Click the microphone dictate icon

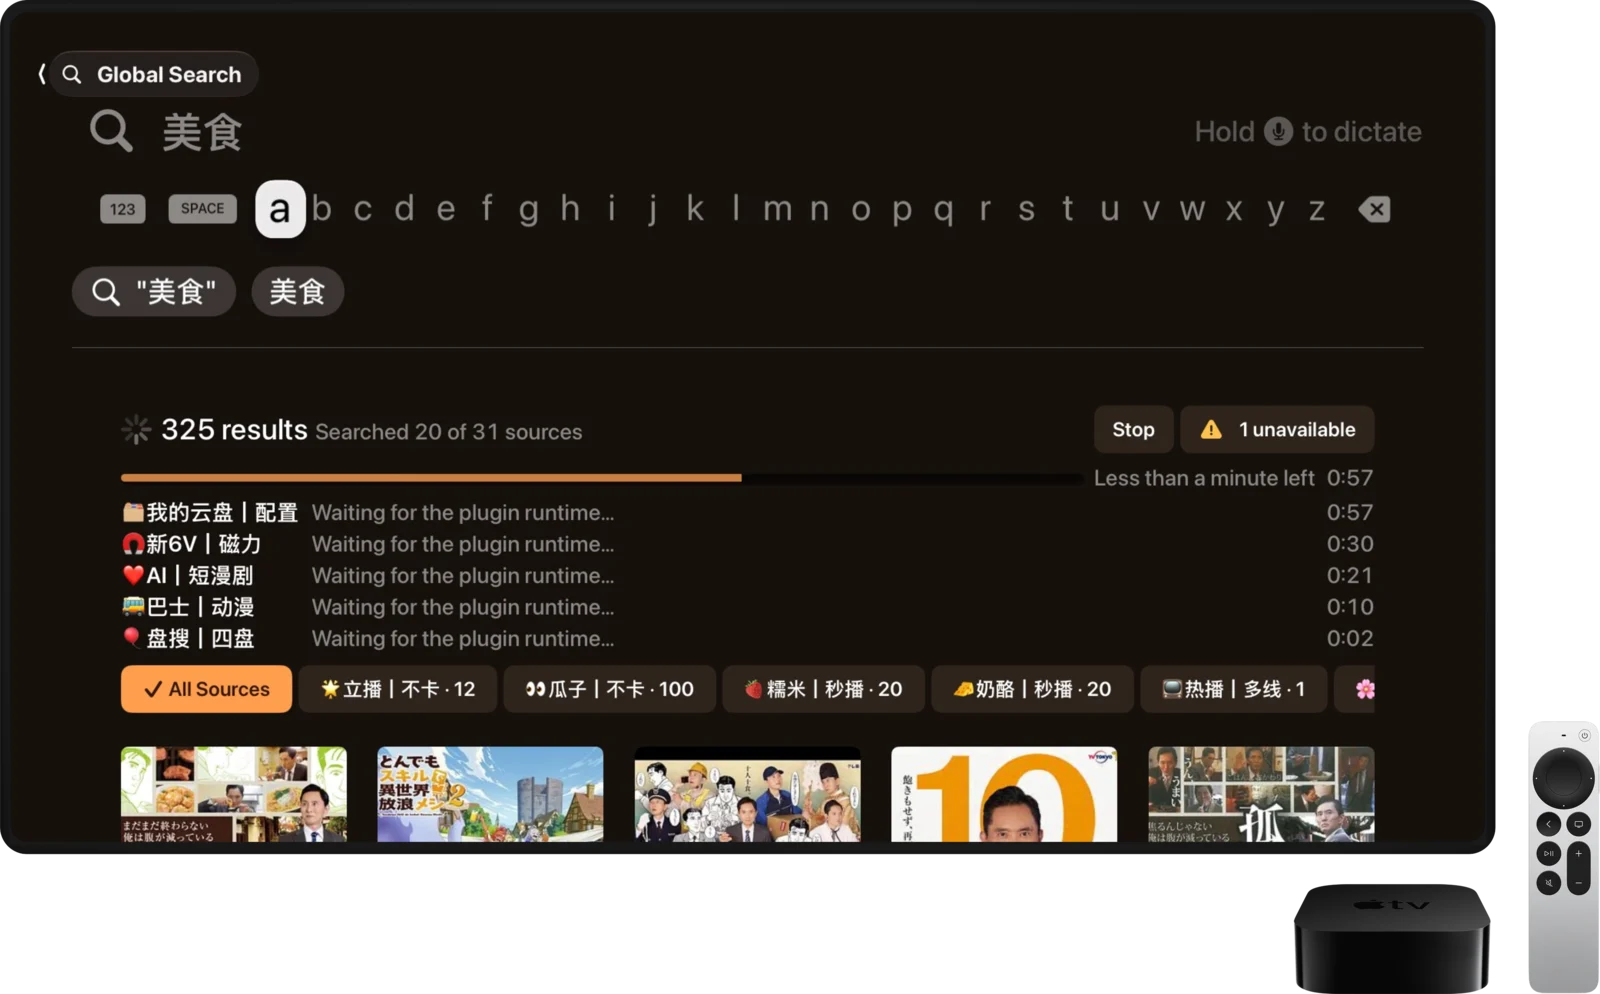(1278, 131)
